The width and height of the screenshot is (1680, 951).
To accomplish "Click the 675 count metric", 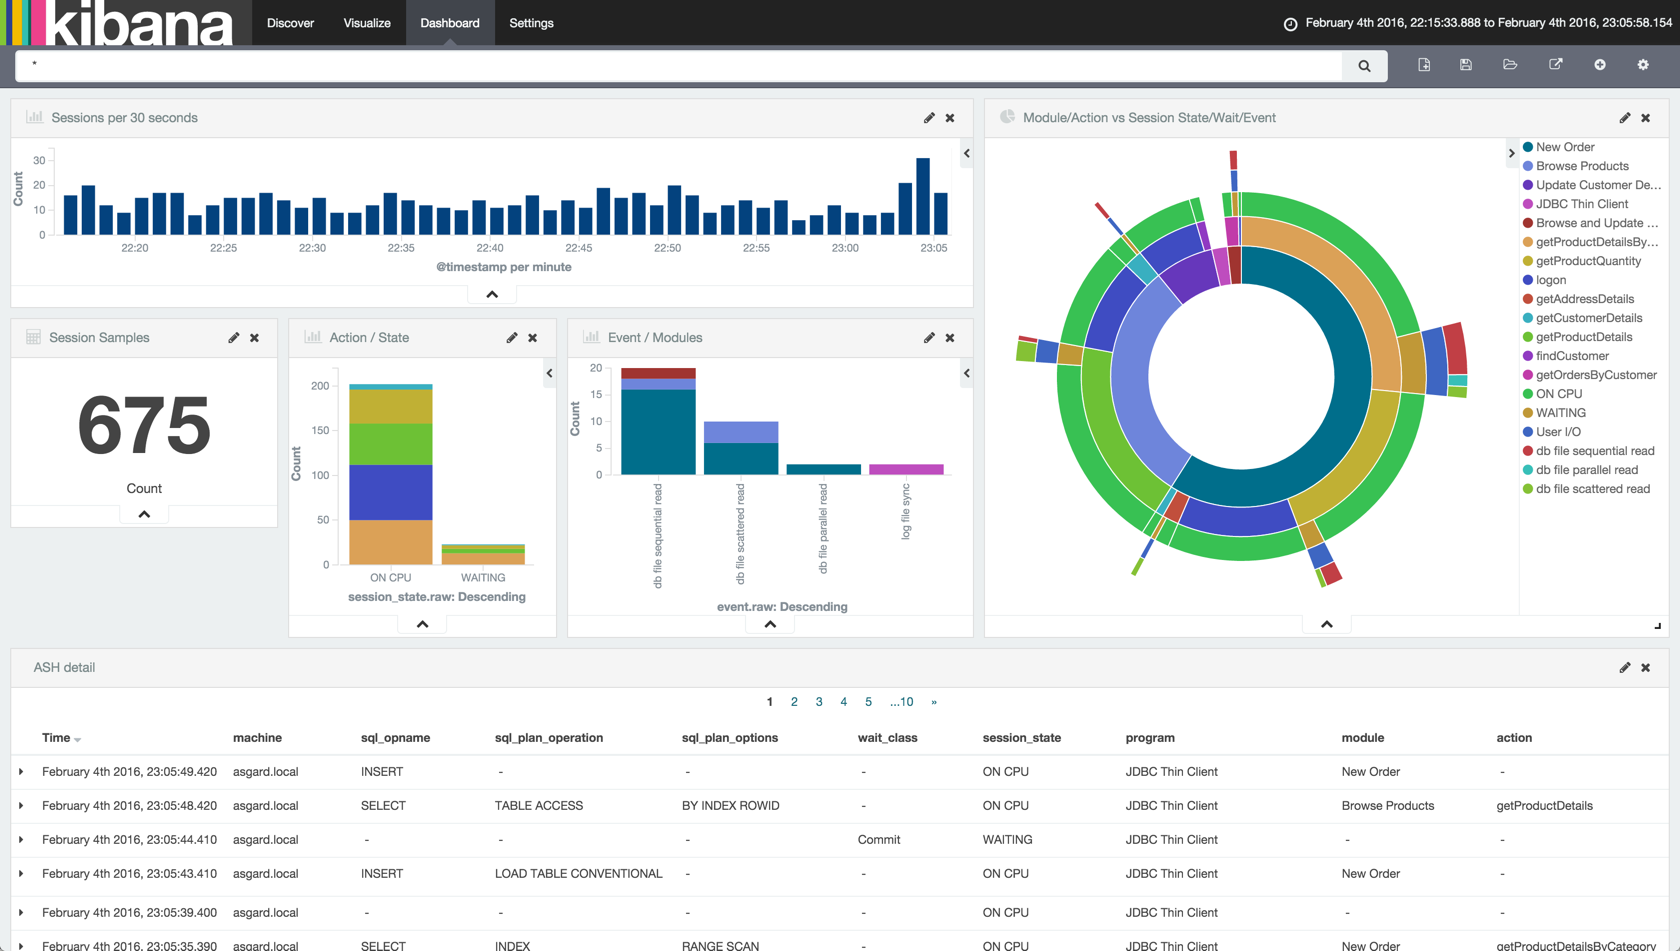I will pos(144,425).
